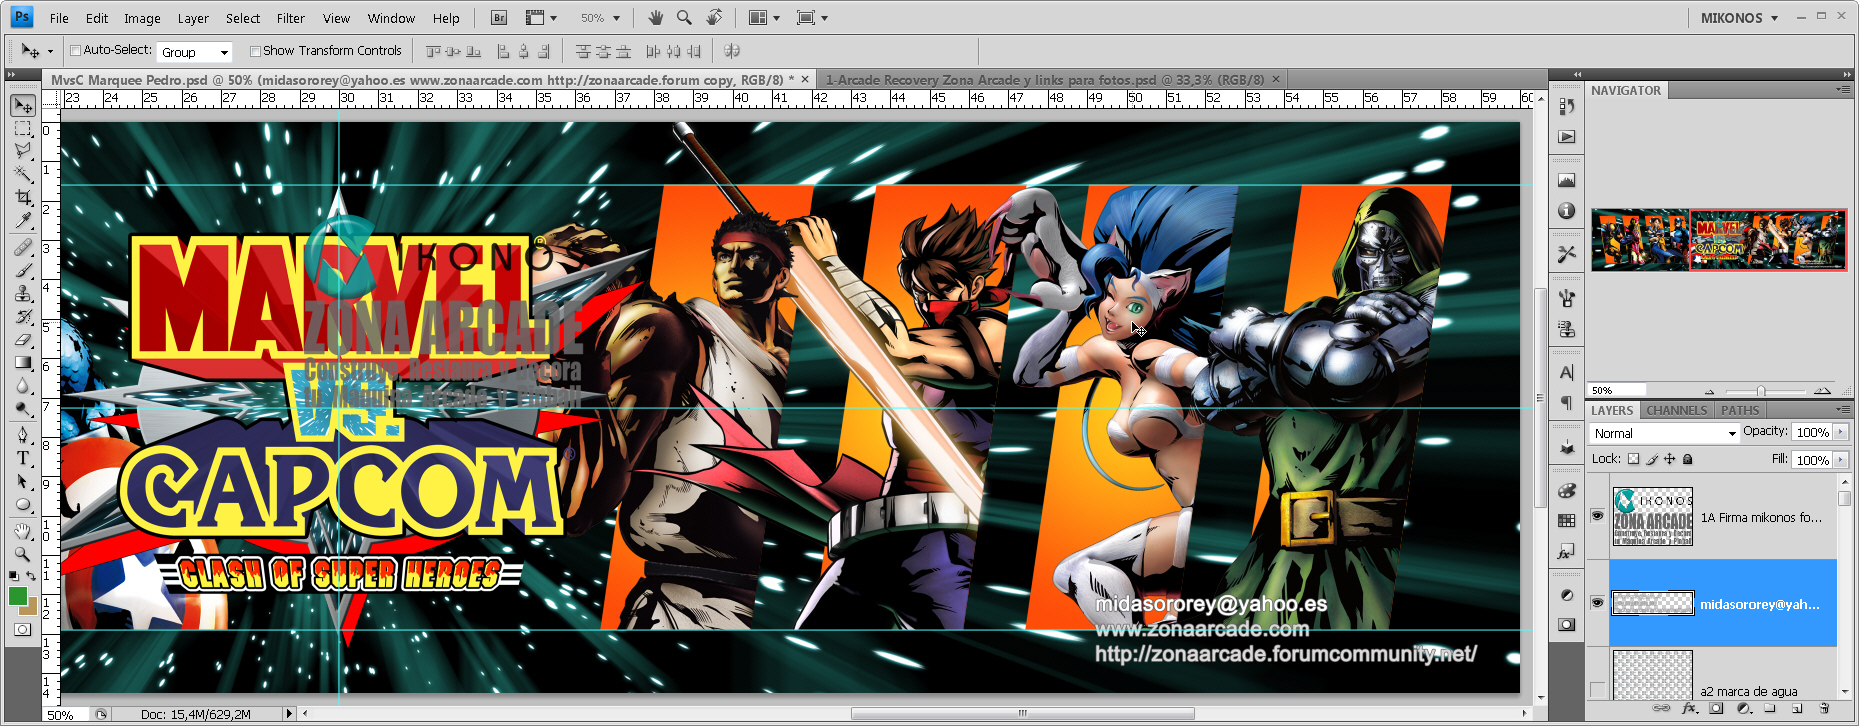1859x726 pixels.
Task: Toggle Quick Mask mode
Action: coord(23,630)
